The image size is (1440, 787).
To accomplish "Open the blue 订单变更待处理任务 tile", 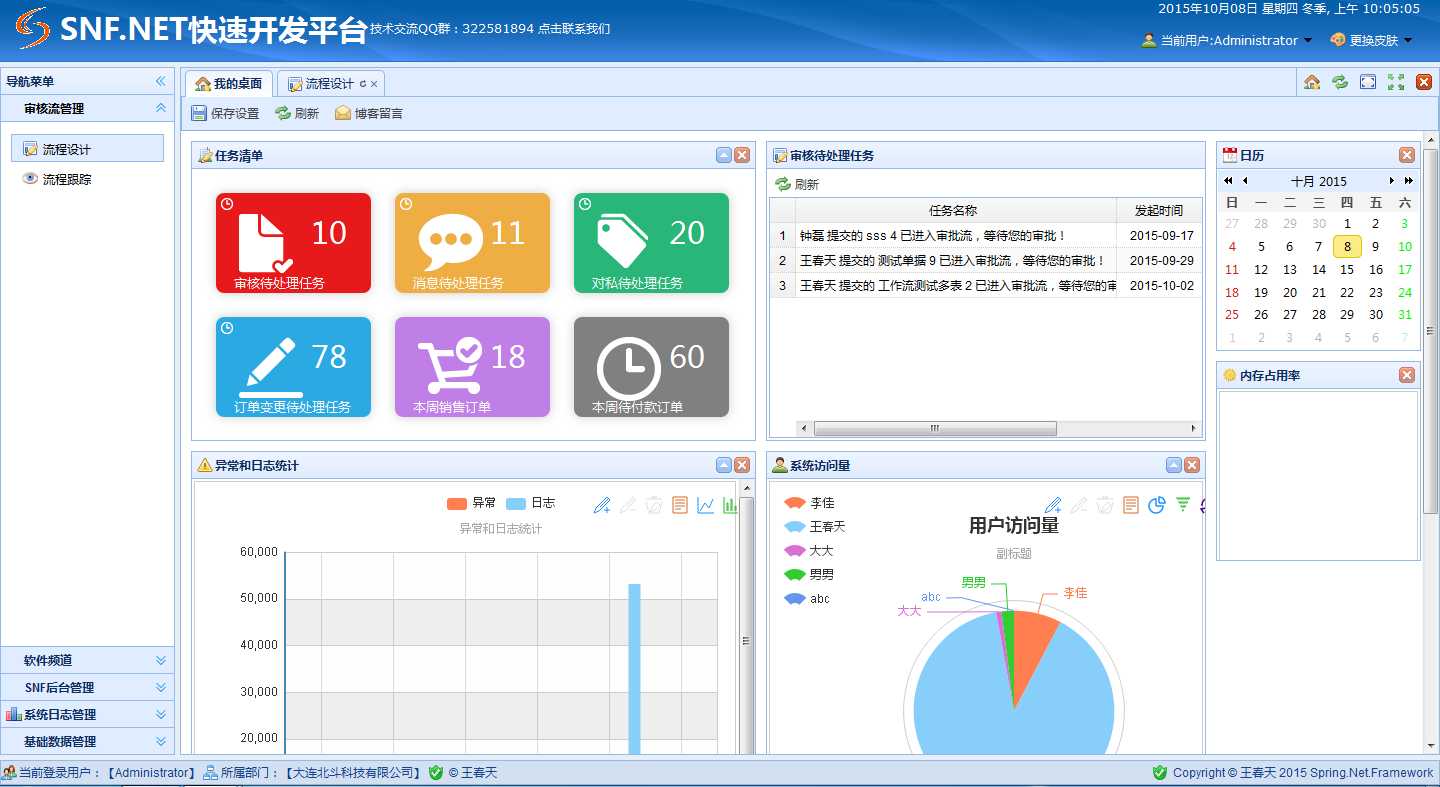I will click(x=293, y=367).
